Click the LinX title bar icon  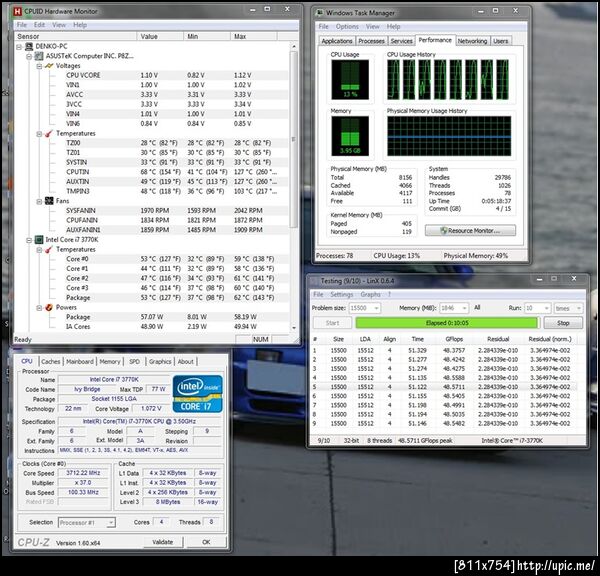point(315,281)
